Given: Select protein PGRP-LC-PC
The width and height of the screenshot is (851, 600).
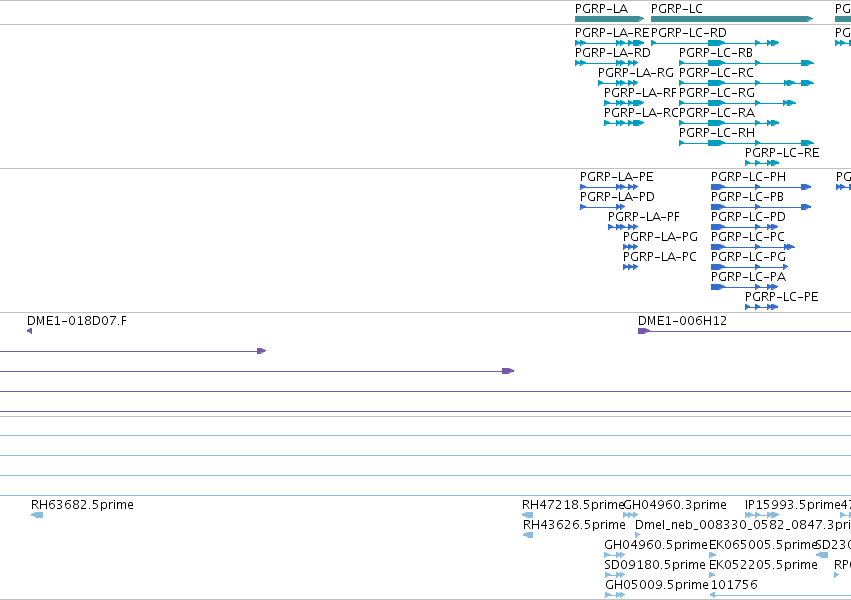Looking at the screenshot, I should click(x=753, y=247).
